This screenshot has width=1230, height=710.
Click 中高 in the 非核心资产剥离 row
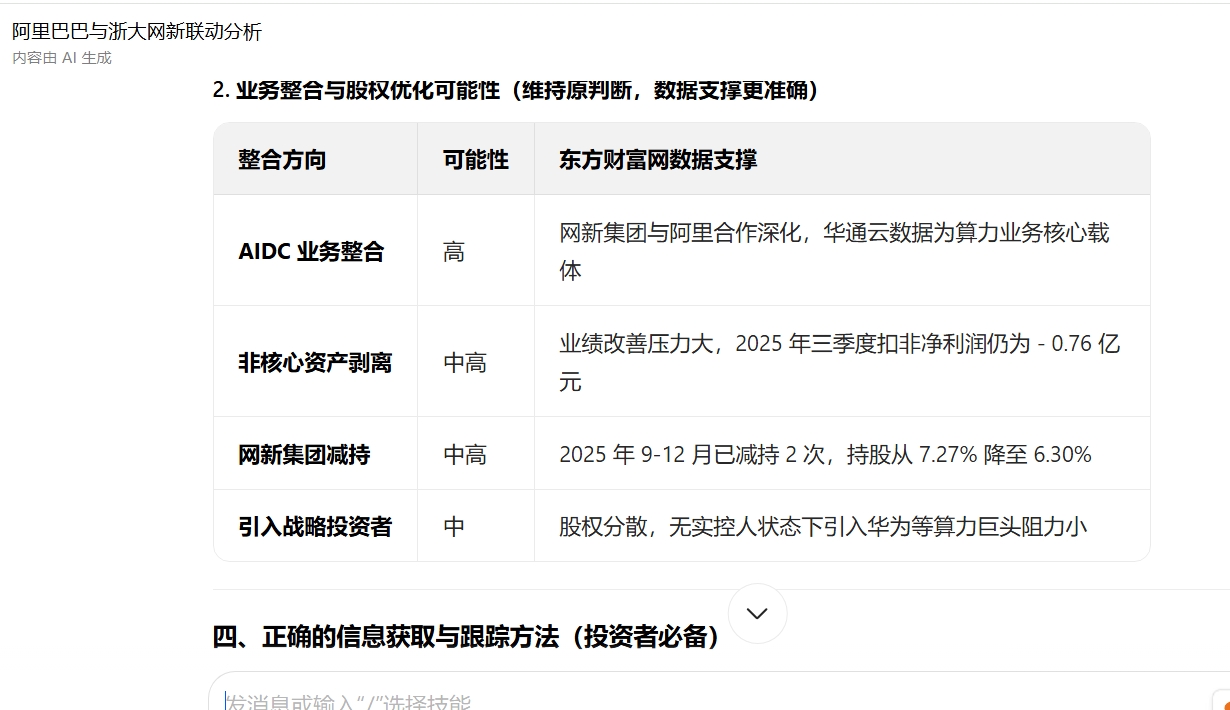(465, 363)
